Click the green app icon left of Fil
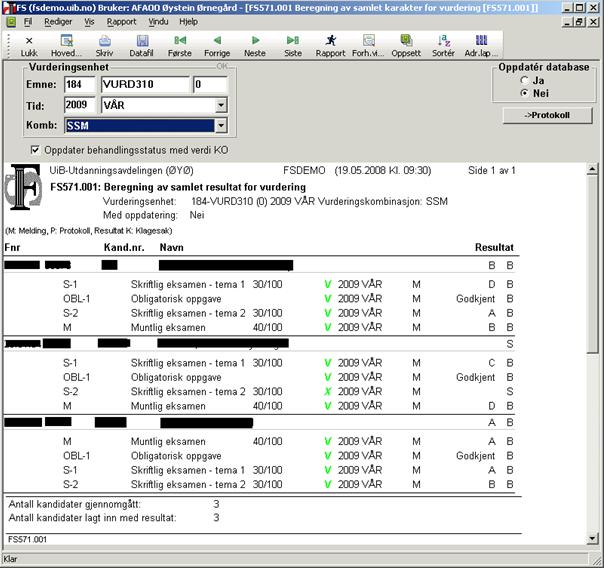 [x=11, y=22]
